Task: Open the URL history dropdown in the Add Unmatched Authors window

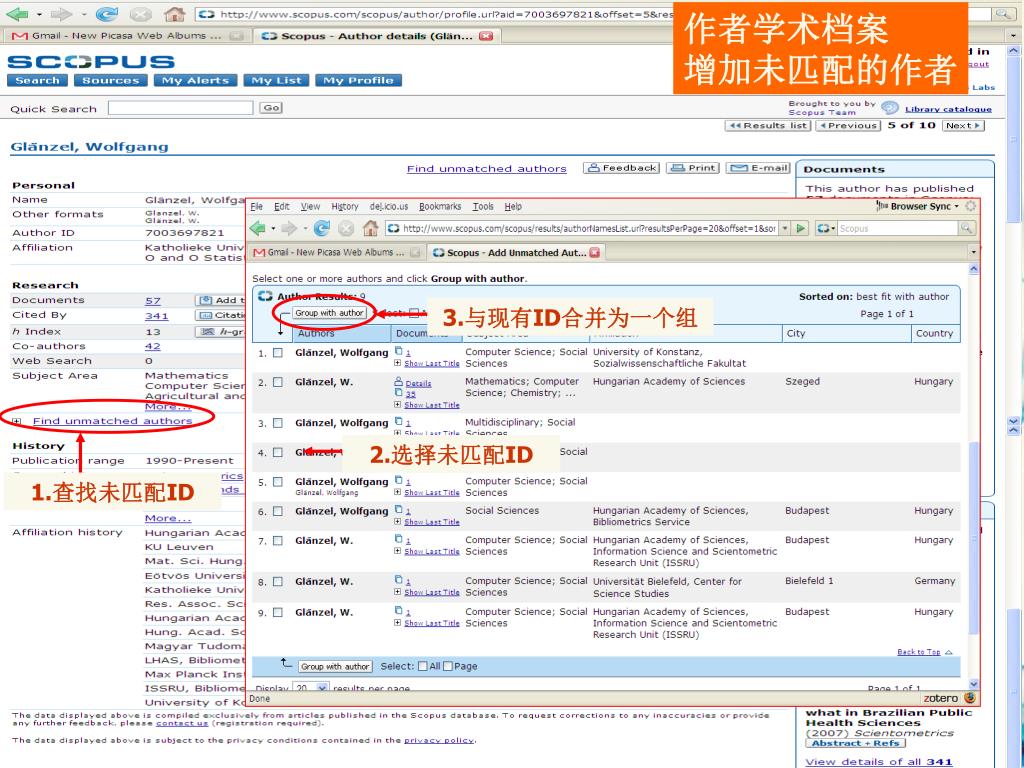Action: tap(785, 229)
